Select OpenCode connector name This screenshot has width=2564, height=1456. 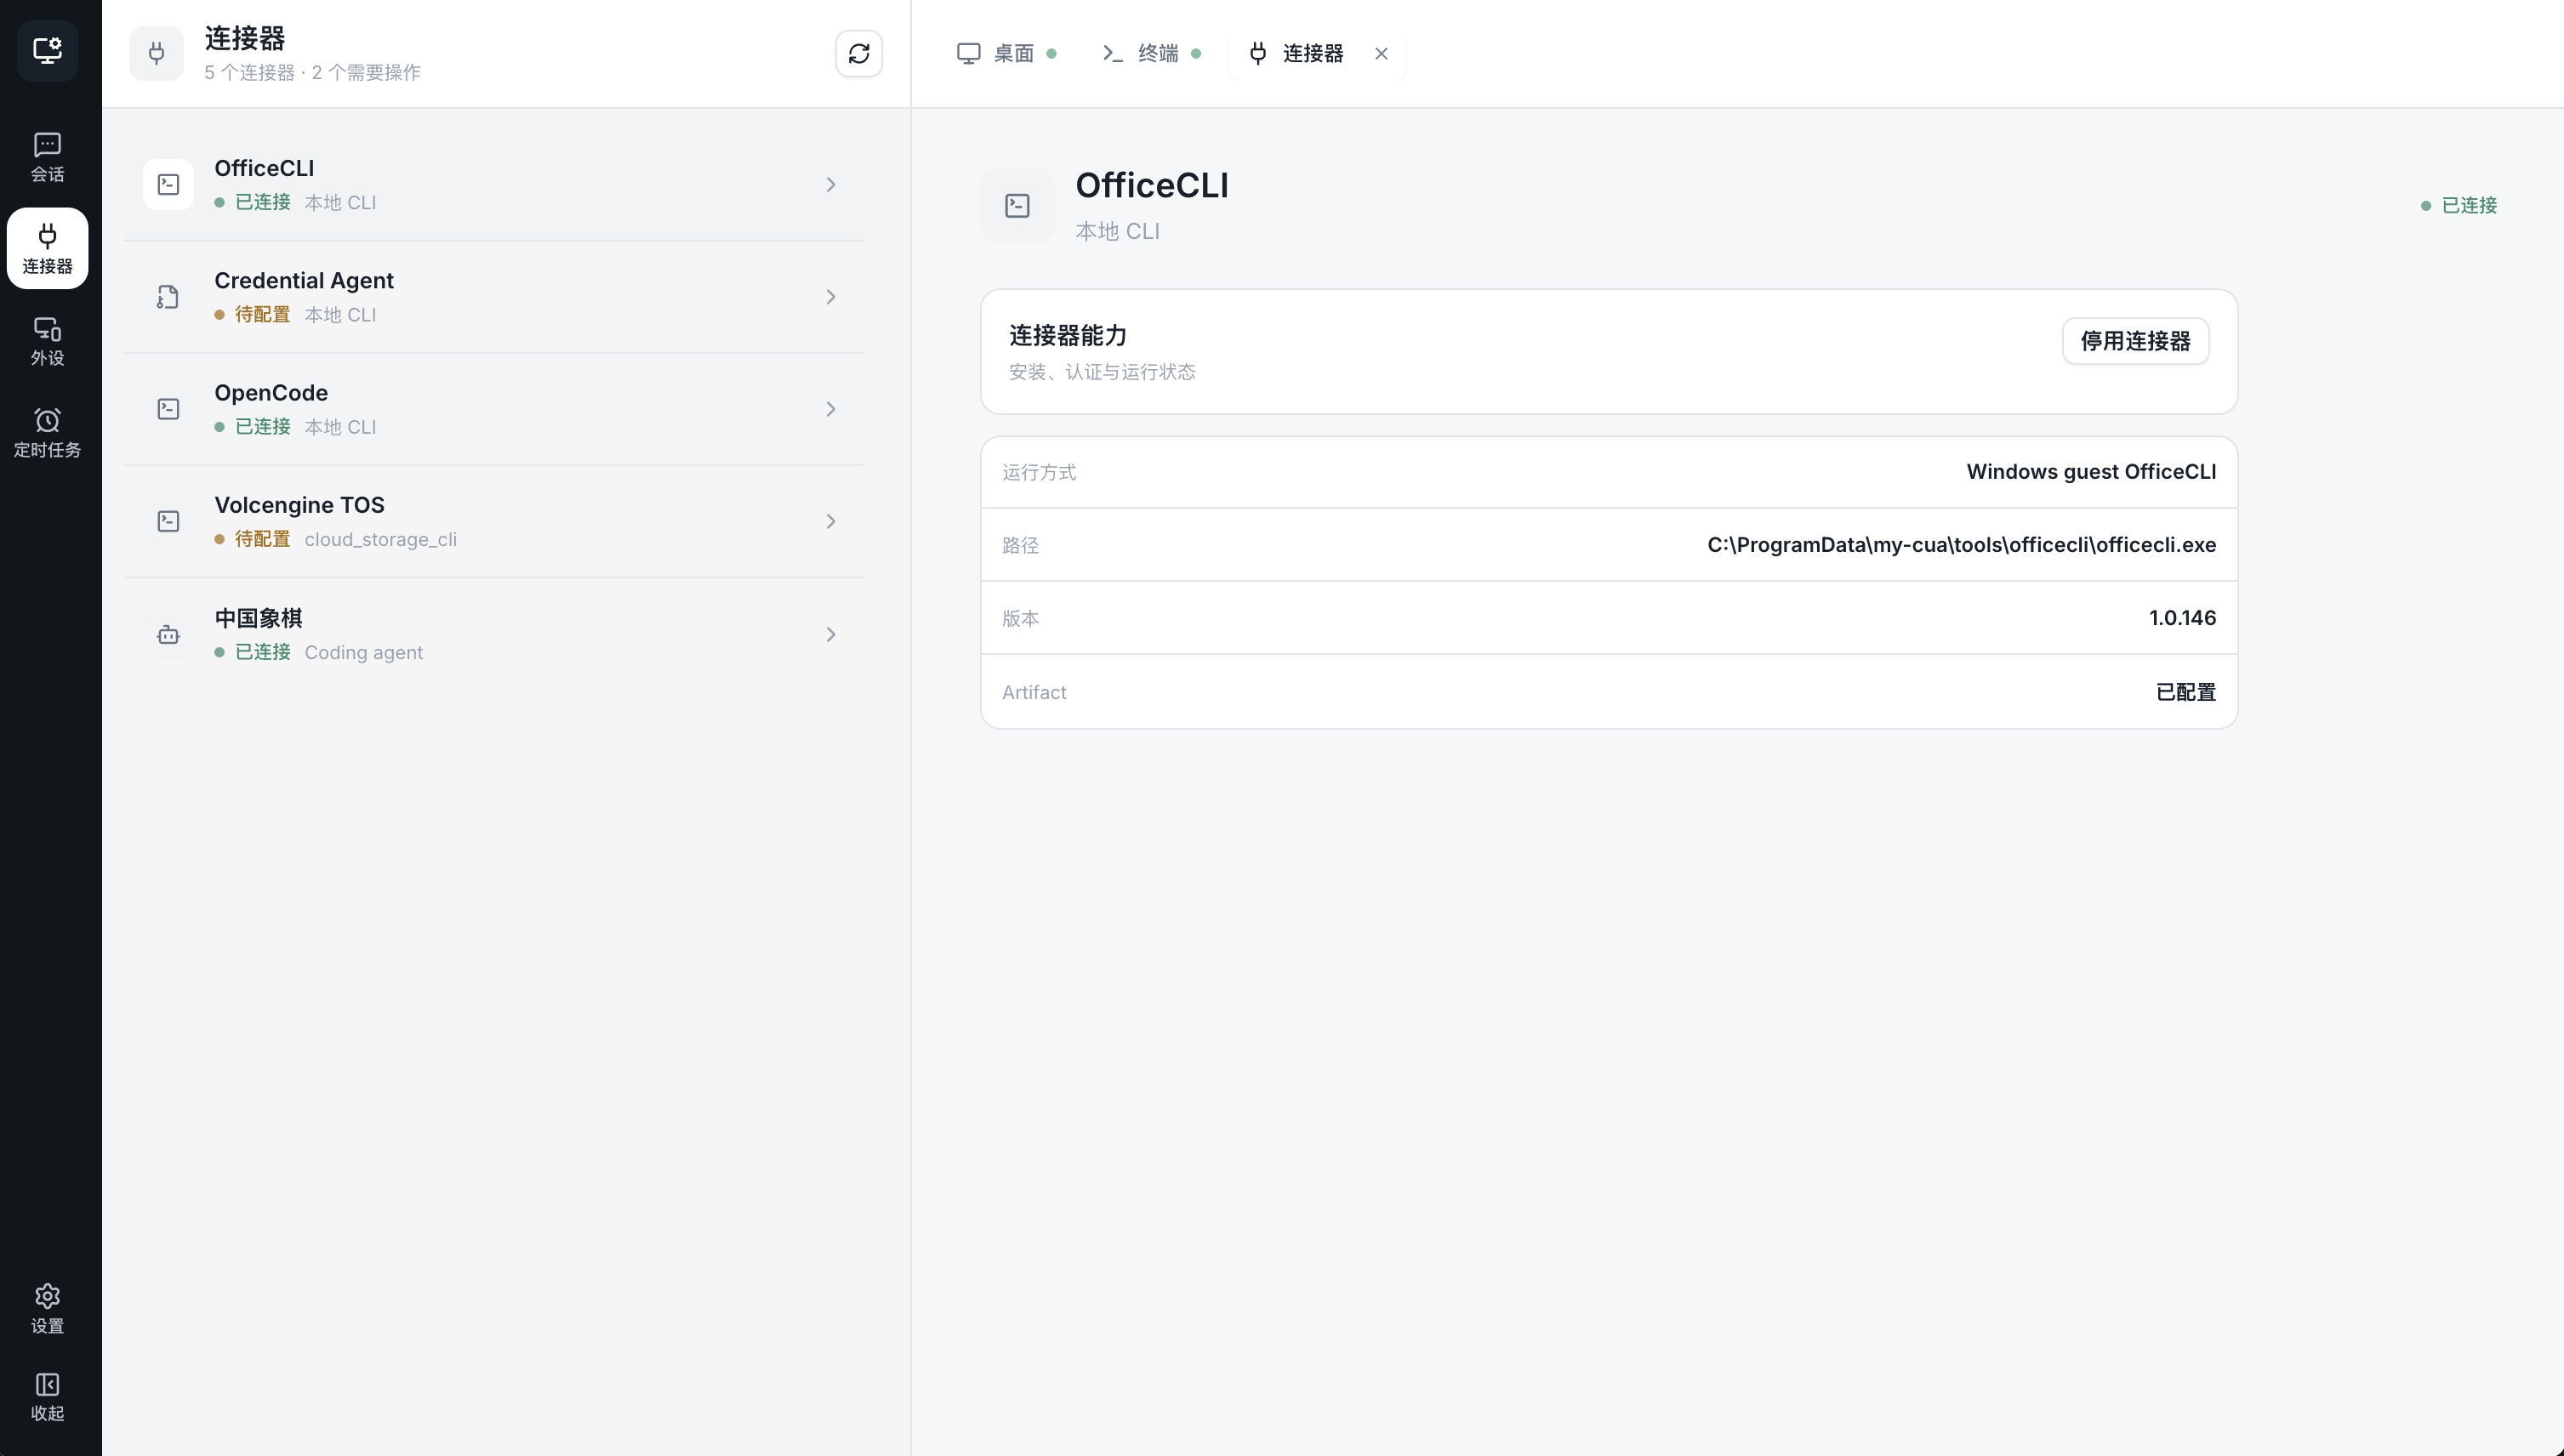click(271, 393)
